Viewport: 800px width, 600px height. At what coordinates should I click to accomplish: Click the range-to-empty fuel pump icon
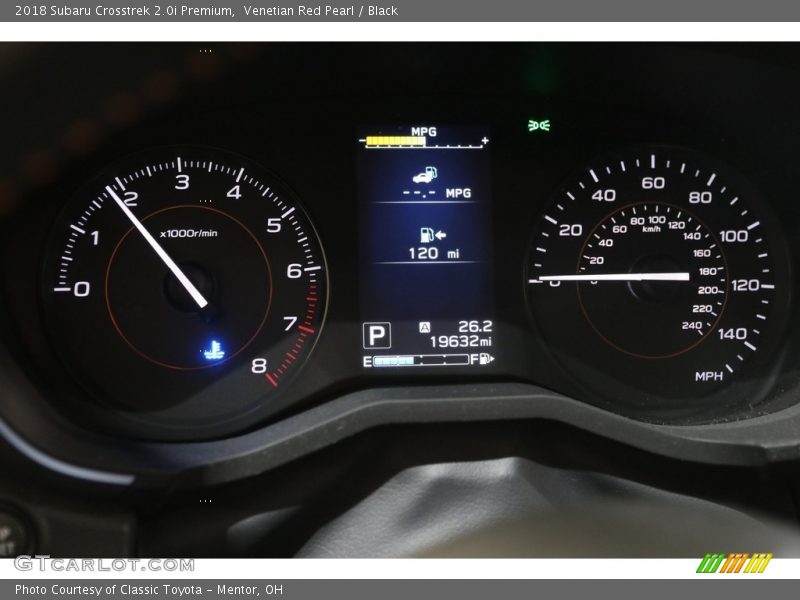point(430,235)
